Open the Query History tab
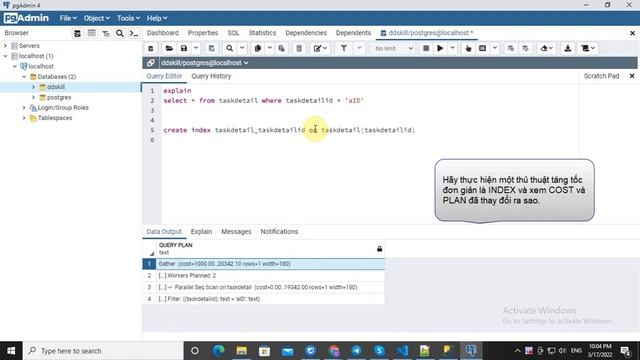 [x=211, y=76]
